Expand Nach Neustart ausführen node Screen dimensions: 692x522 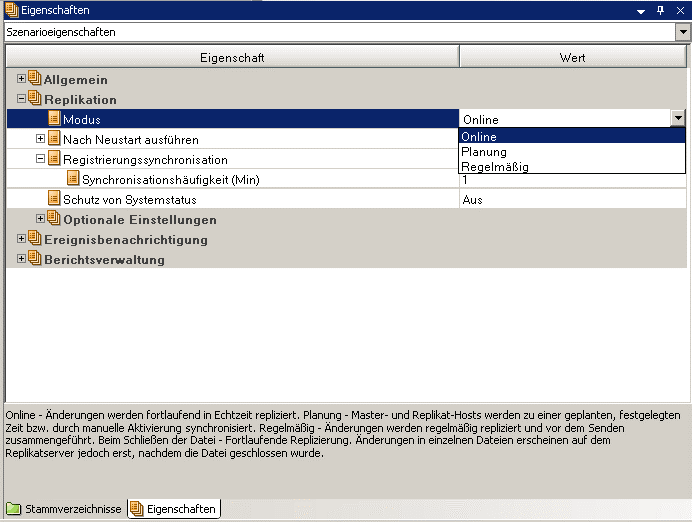(x=41, y=139)
